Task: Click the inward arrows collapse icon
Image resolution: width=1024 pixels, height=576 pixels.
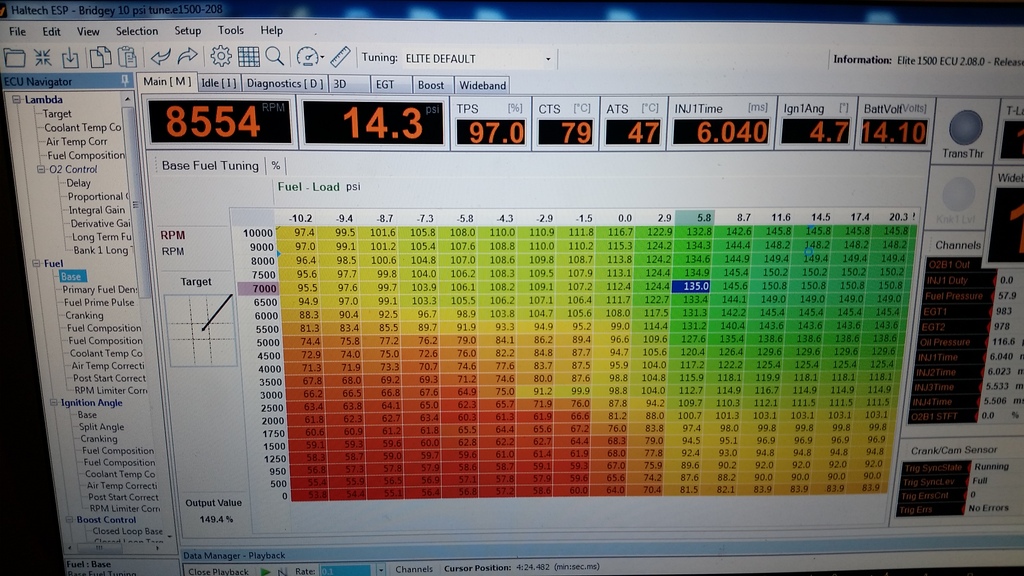Action: pyautogui.click(x=43, y=57)
